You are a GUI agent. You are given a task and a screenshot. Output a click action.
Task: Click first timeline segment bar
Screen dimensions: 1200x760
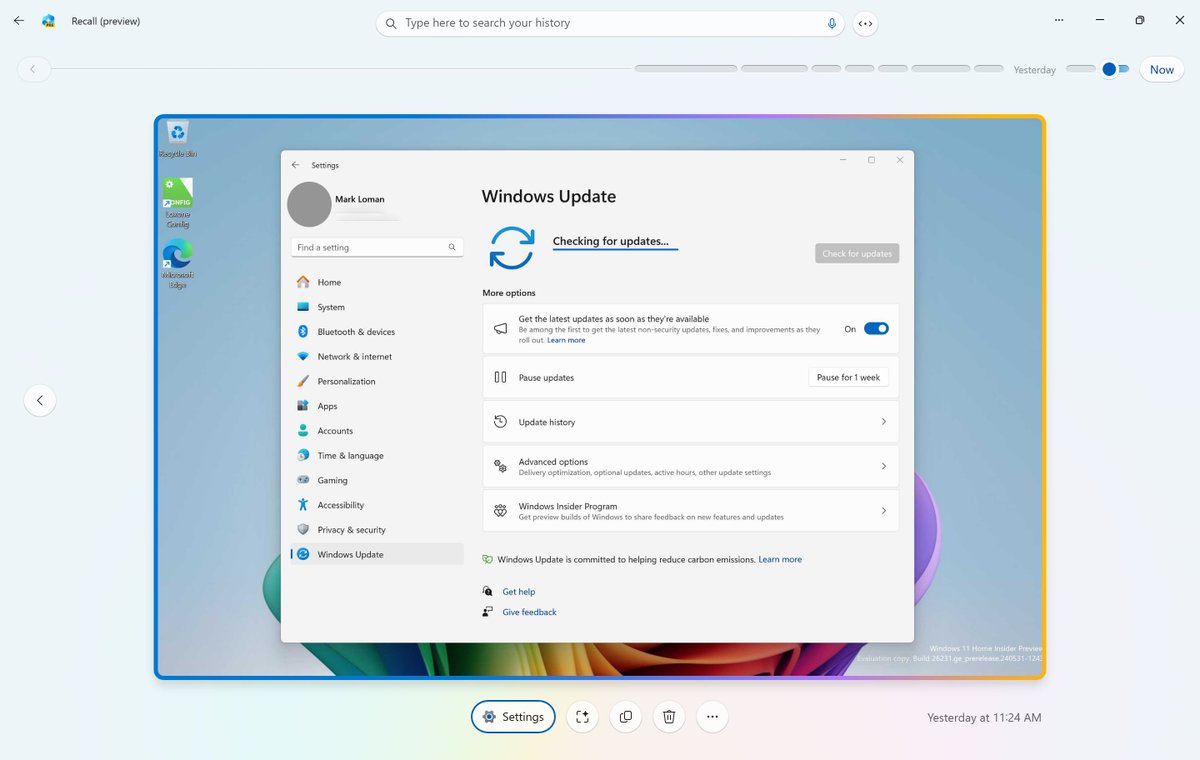686,69
